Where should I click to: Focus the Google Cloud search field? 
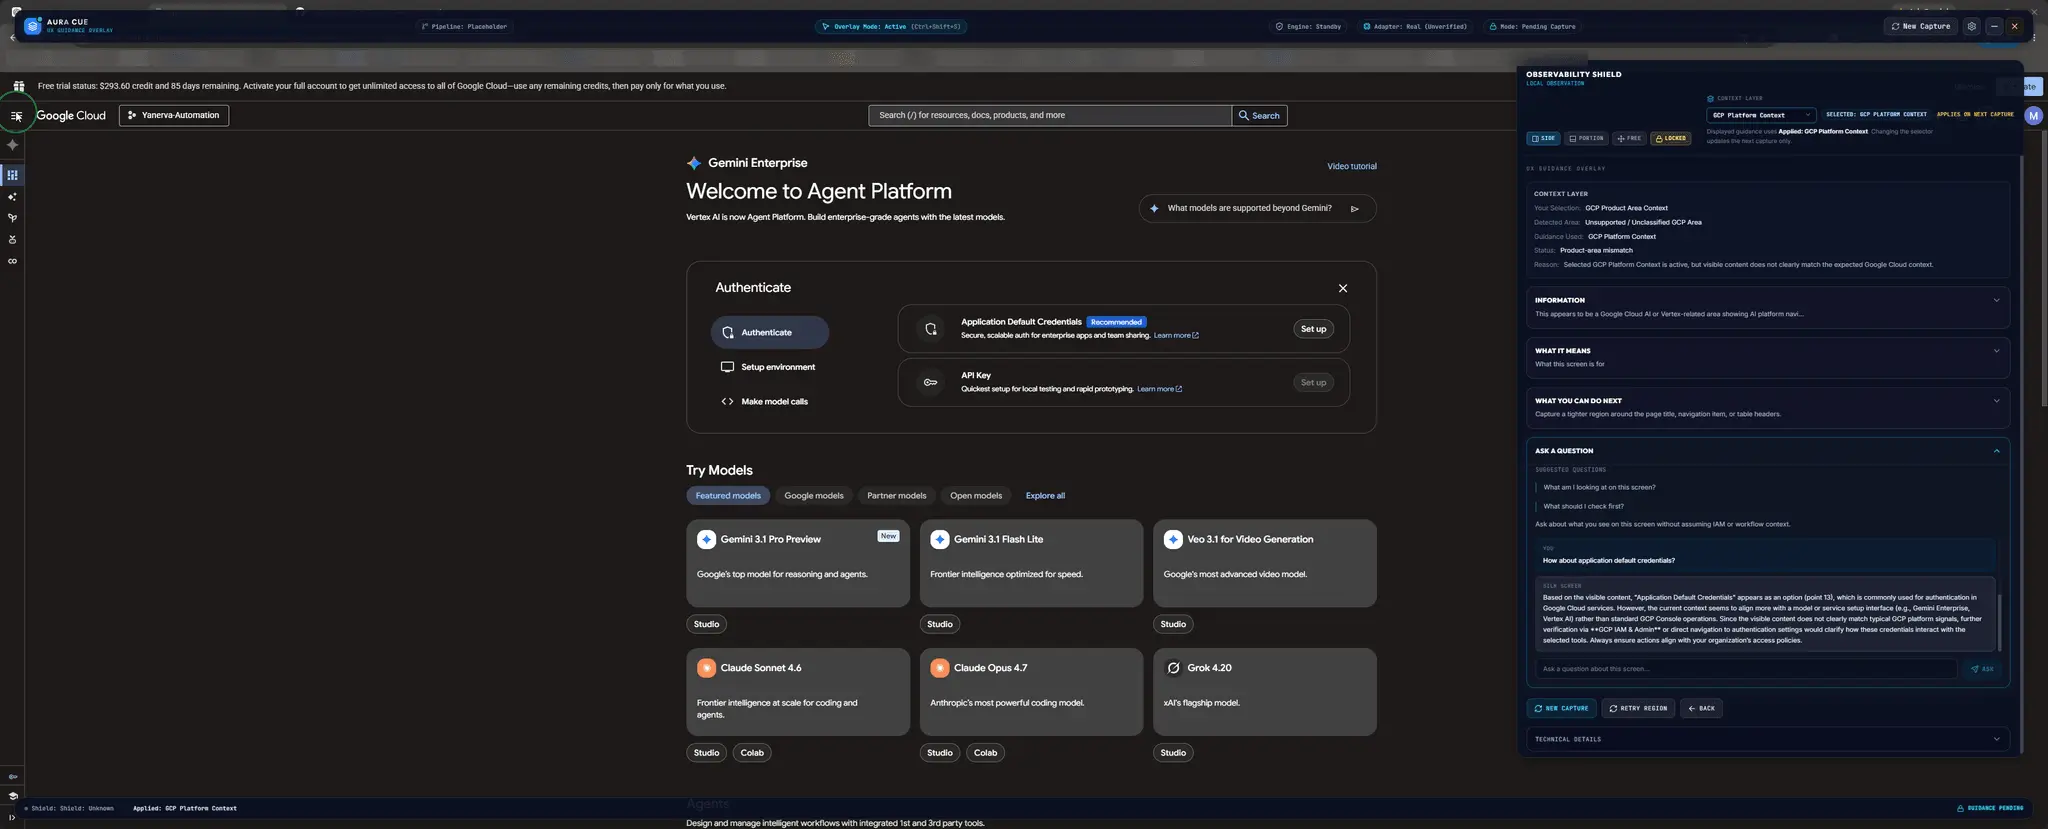[x=1050, y=116]
